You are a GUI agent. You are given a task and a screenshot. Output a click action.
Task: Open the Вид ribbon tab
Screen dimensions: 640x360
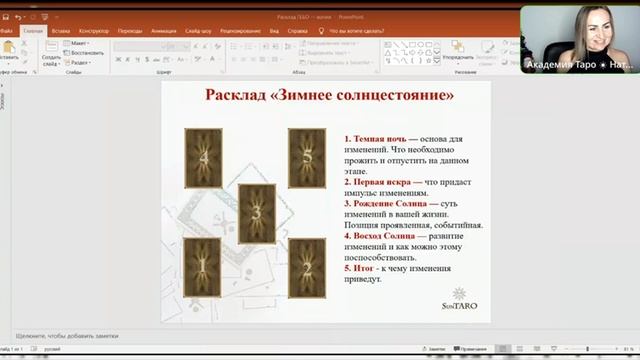274,31
